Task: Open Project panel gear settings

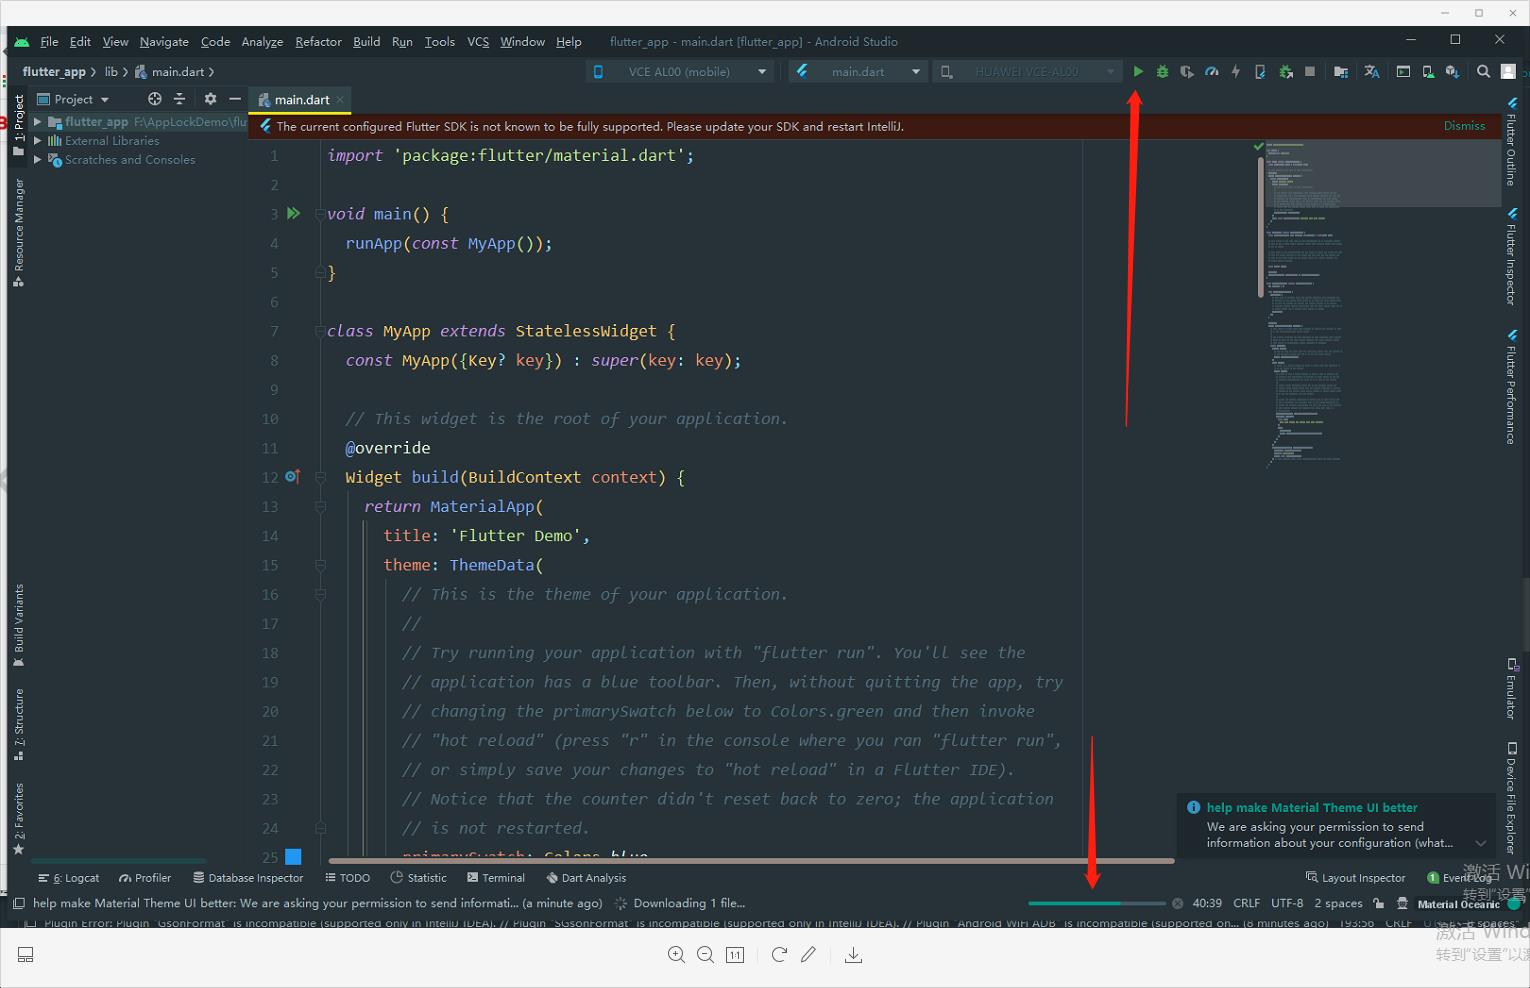Action: [210, 99]
